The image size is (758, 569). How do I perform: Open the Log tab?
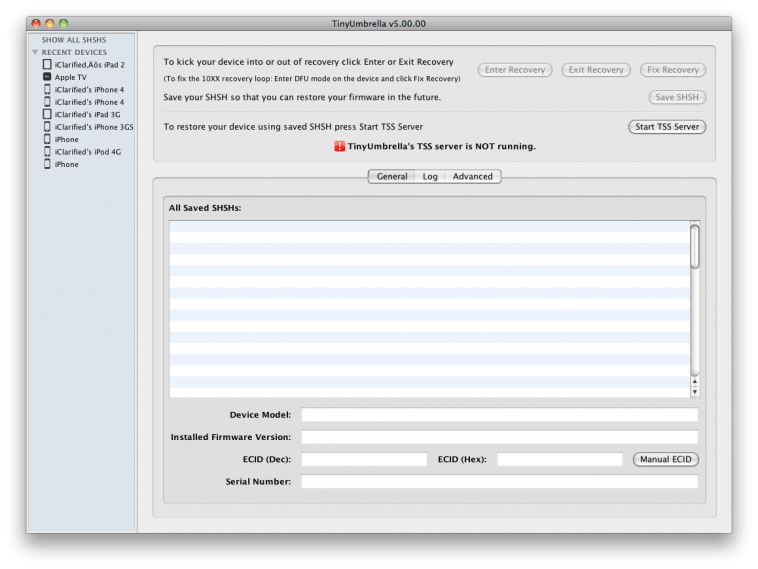pyautogui.click(x=430, y=176)
